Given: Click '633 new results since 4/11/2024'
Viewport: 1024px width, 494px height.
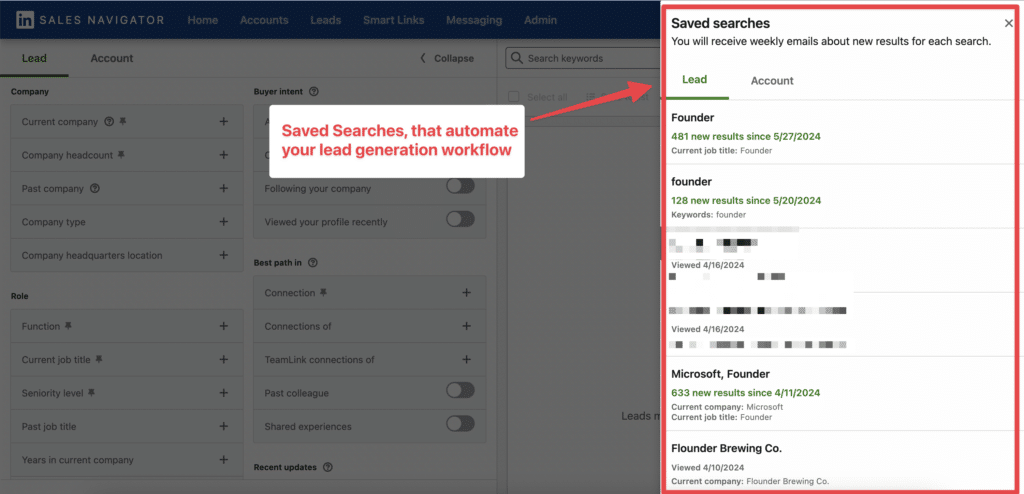Looking at the screenshot, I should 746,393.
